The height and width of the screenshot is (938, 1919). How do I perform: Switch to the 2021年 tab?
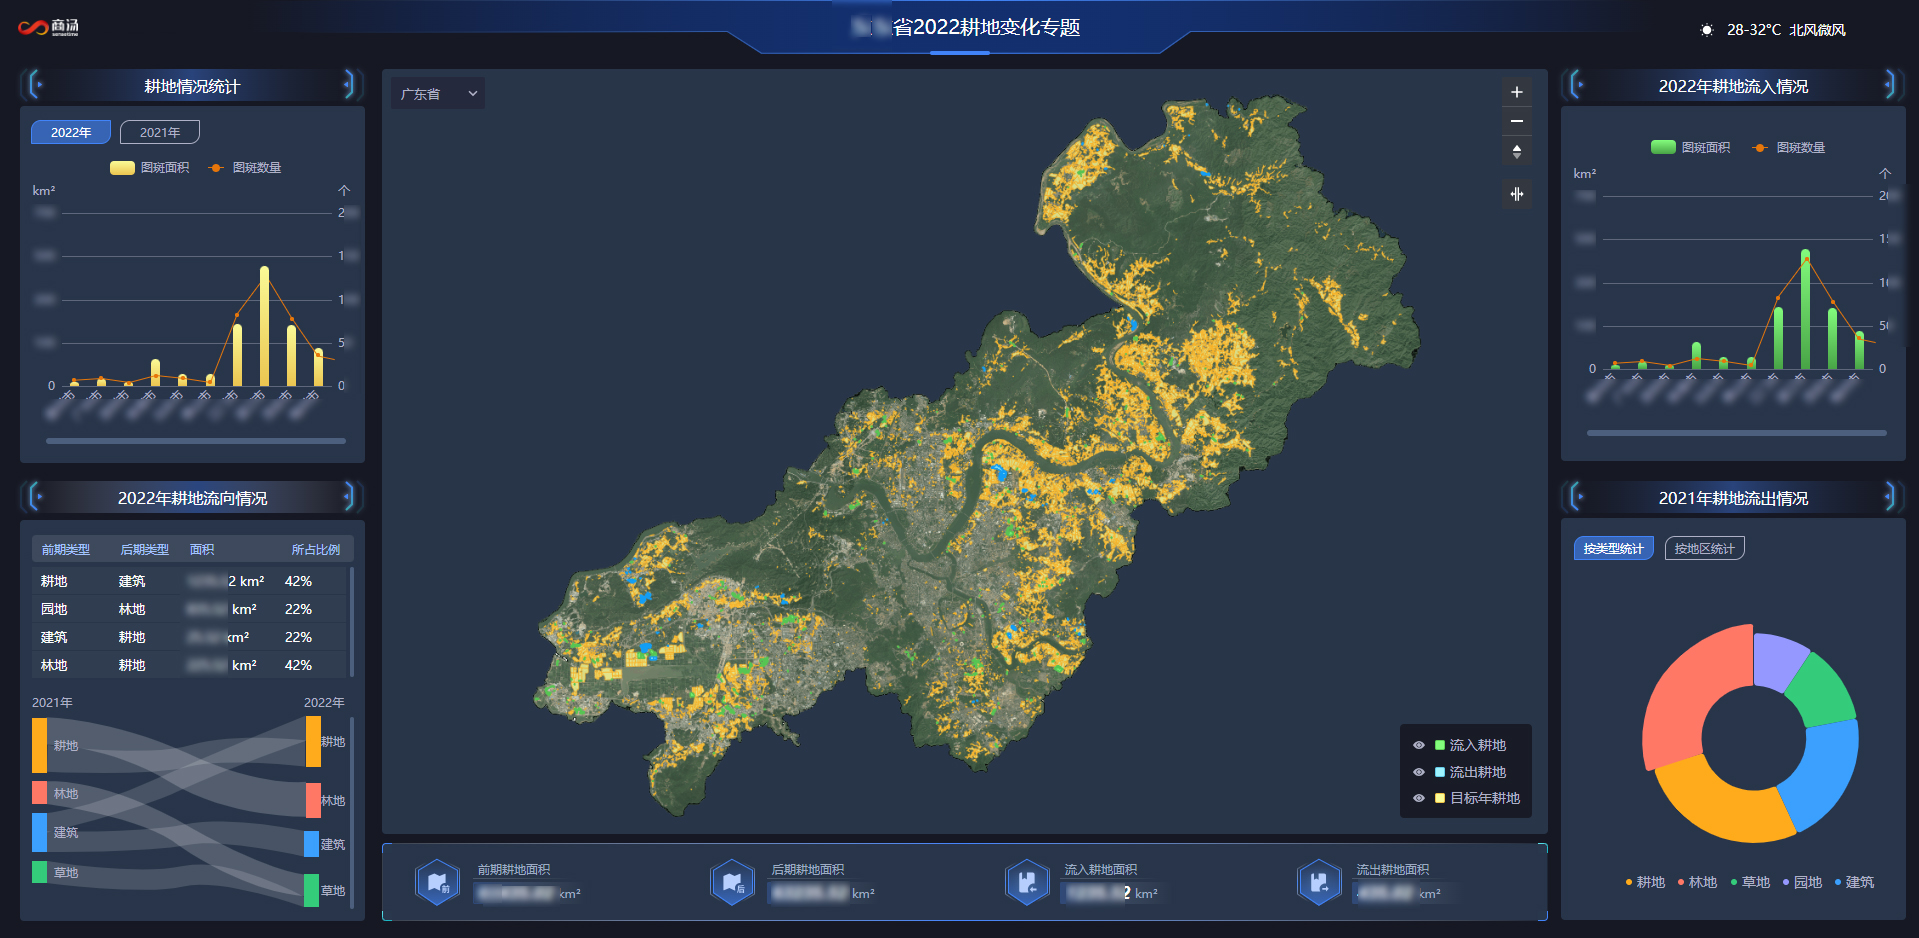160,132
